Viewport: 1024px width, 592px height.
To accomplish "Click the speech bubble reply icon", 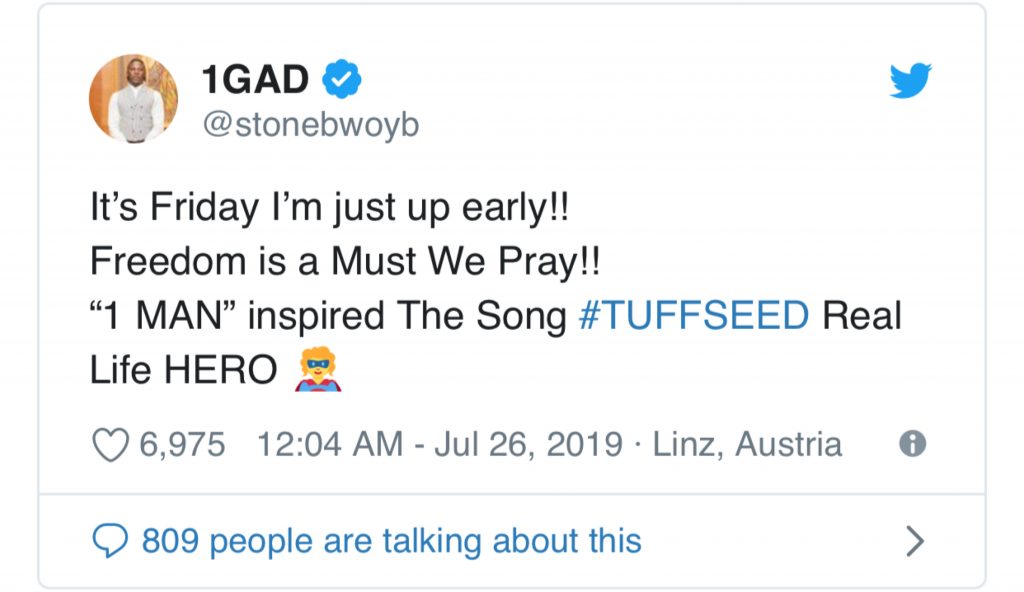I will (x=110, y=541).
